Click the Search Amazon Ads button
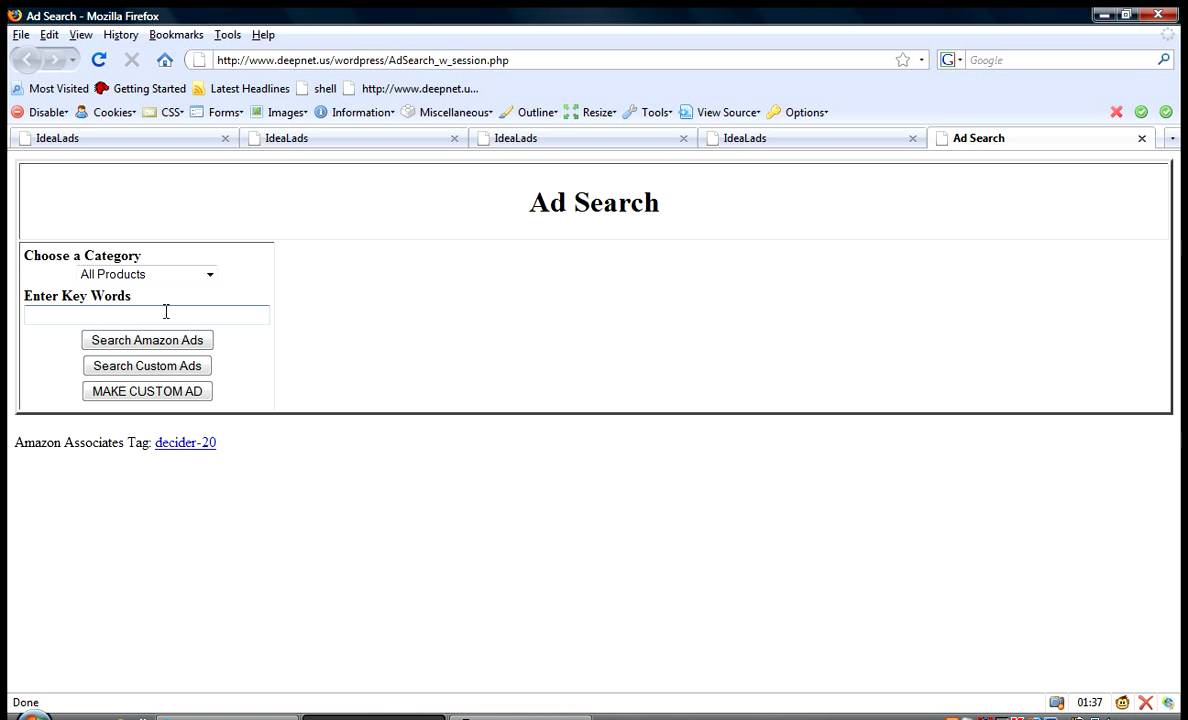Viewport: 1188px width, 720px height. coord(147,340)
